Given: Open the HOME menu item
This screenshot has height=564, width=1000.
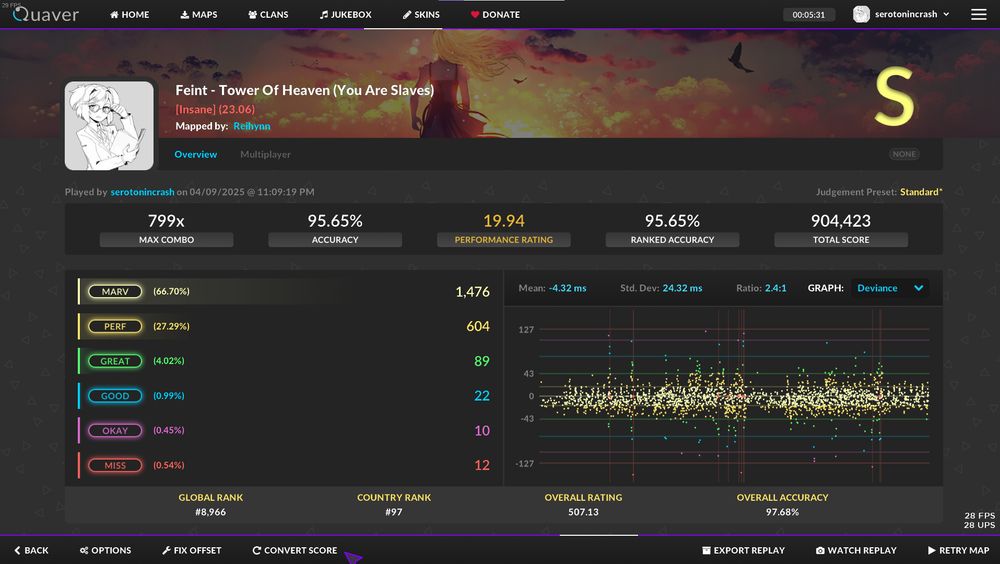Looking at the screenshot, I should coord(129,14).
